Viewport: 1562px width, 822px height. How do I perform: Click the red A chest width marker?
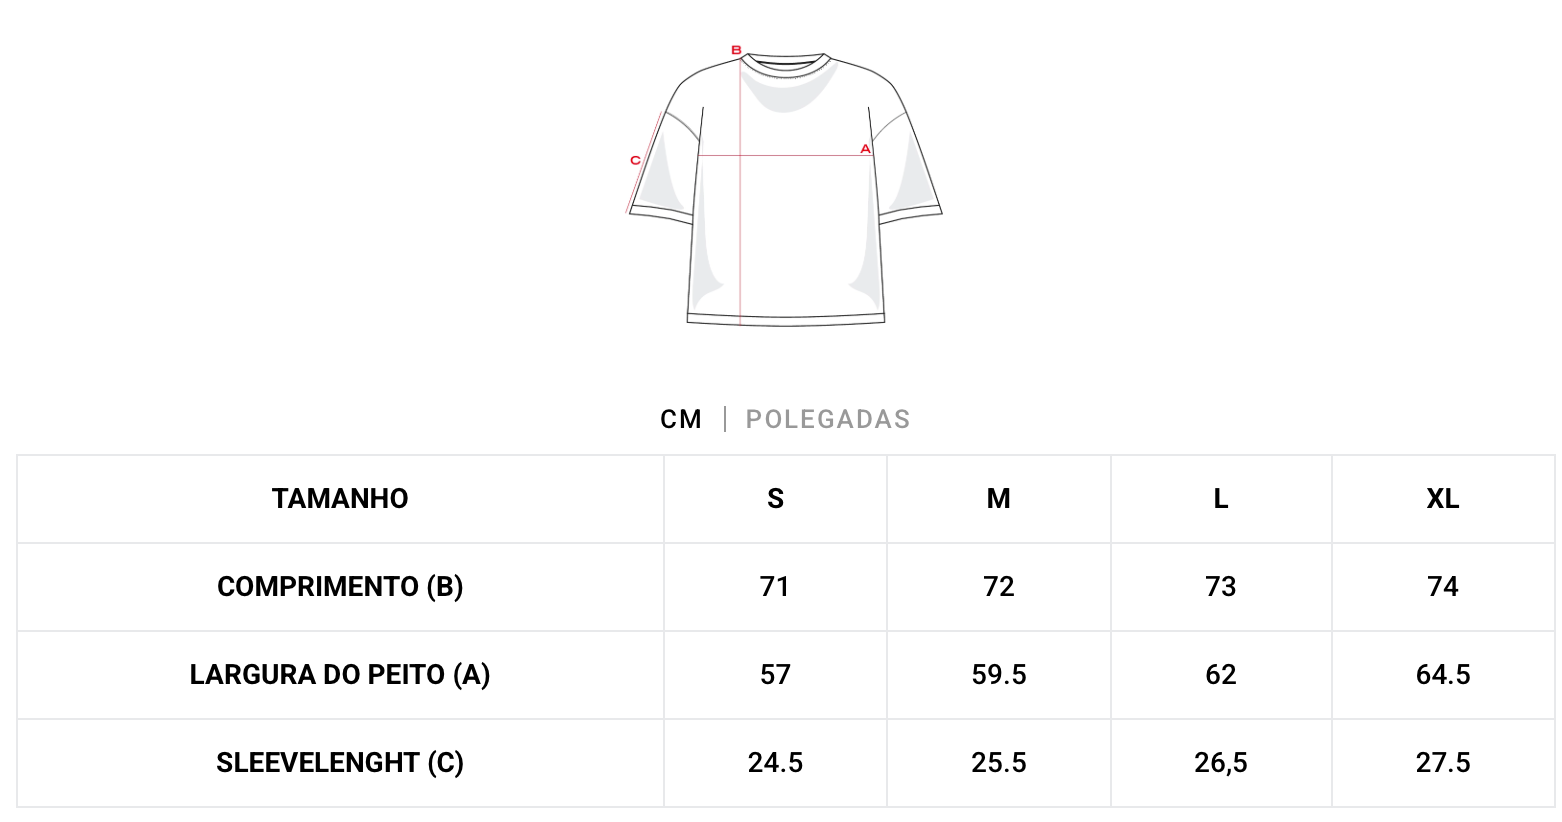click(x=866, y=149)
